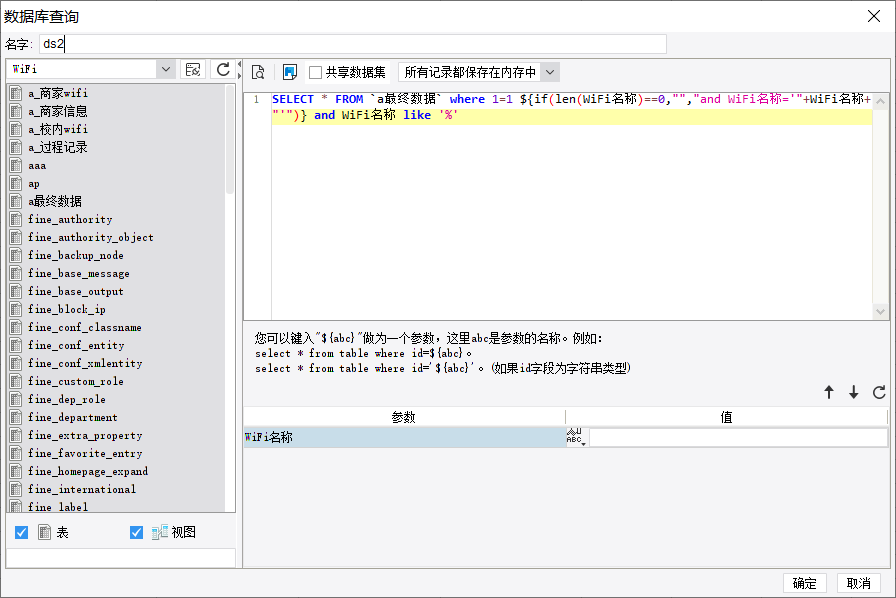Select the fine_authority_object table

91,237
